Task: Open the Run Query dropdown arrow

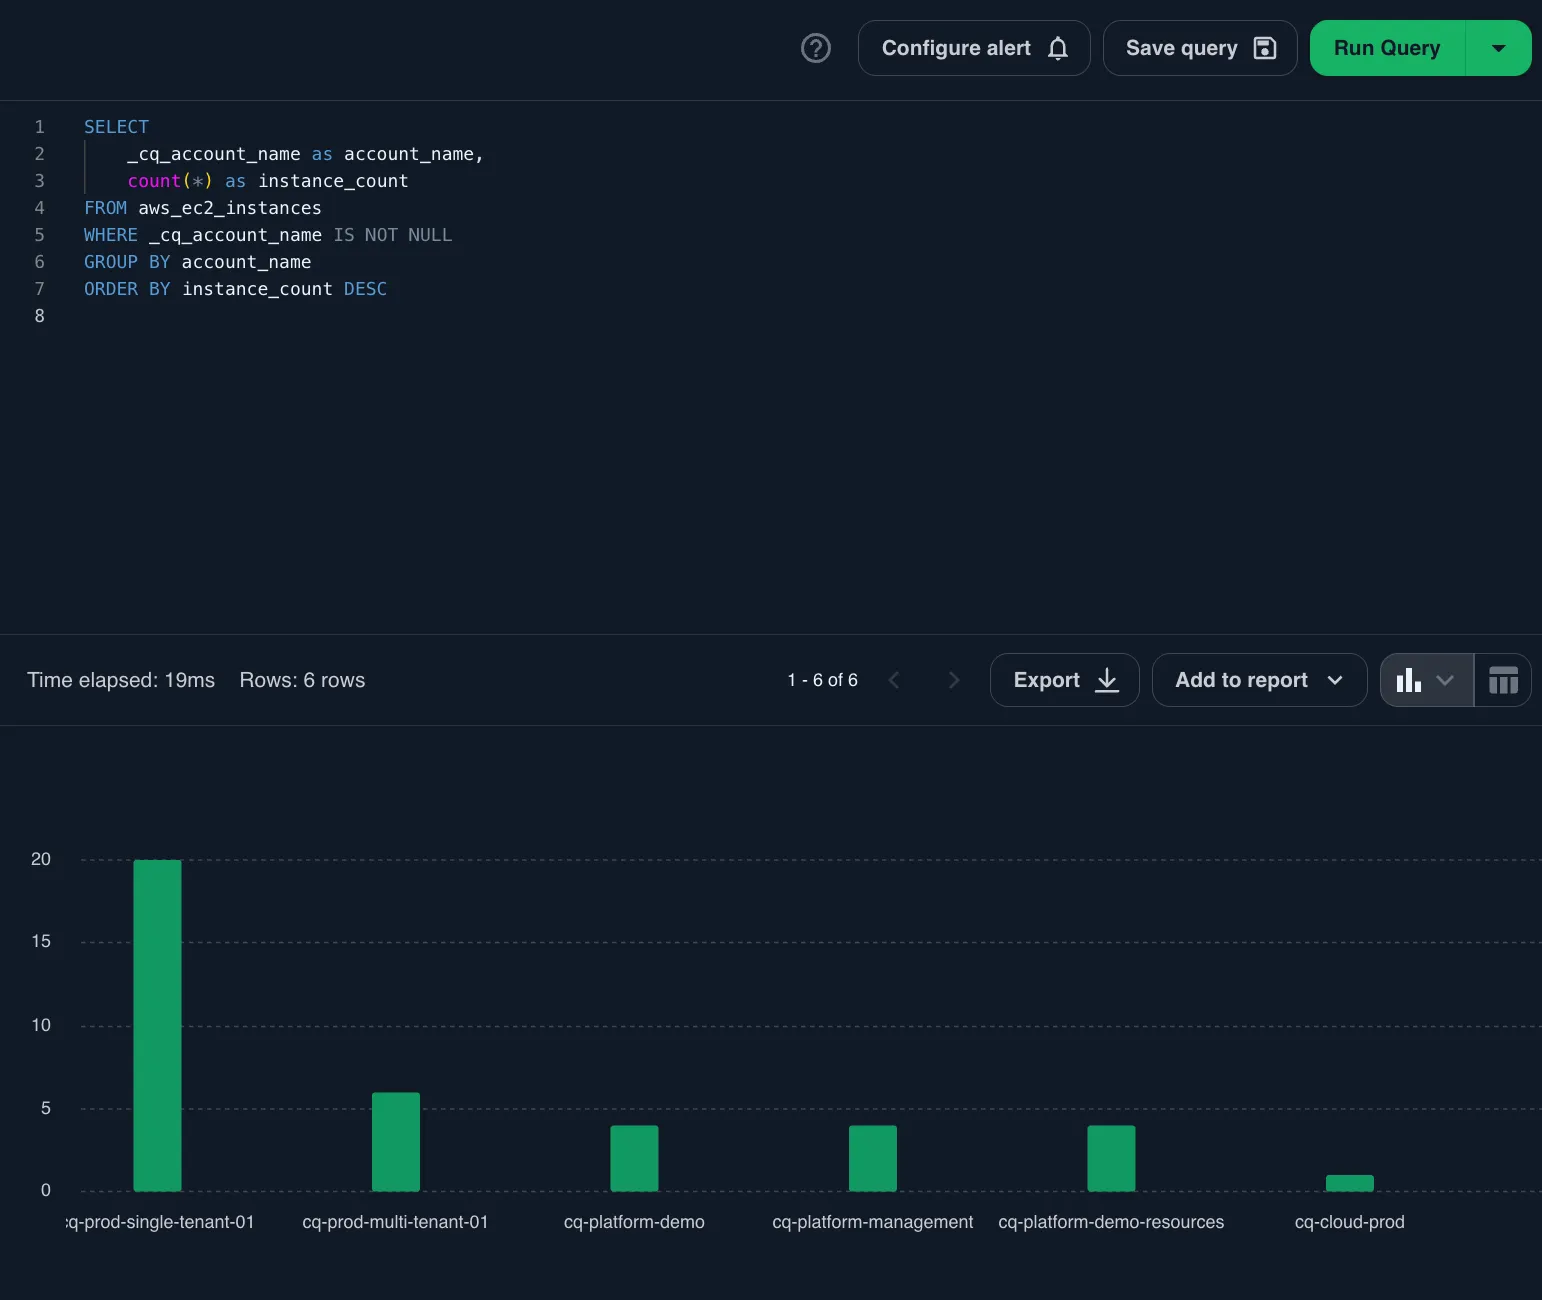Action: tap(1497, 47)
